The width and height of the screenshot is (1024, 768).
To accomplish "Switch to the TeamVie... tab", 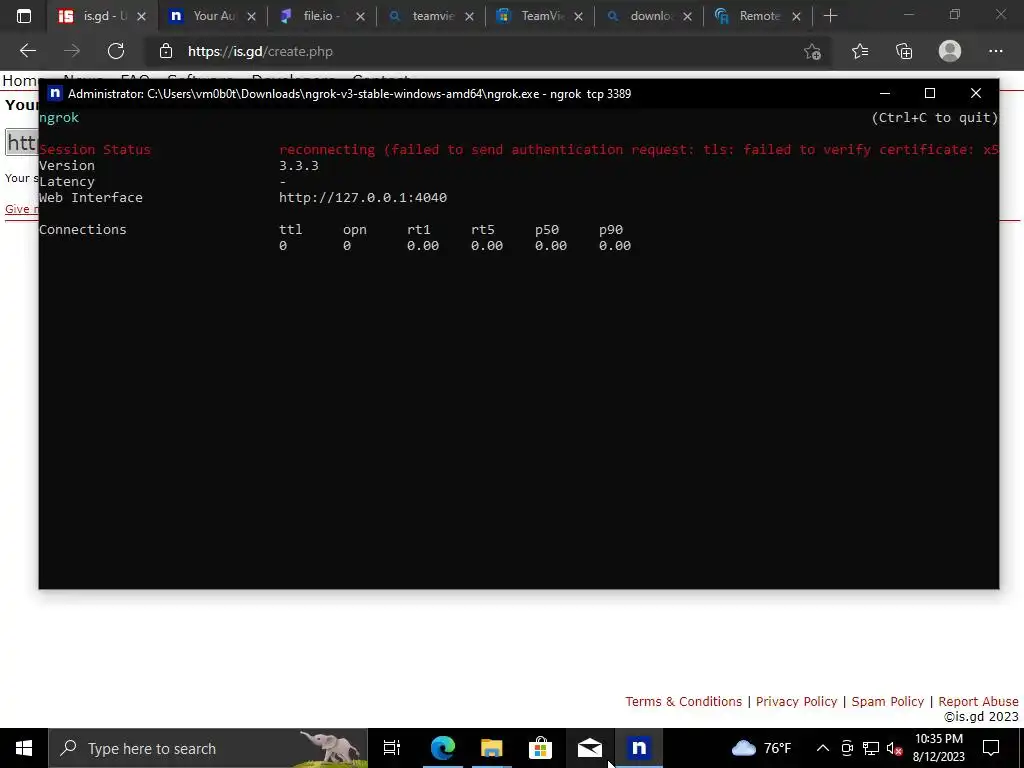I will point(538,16).
